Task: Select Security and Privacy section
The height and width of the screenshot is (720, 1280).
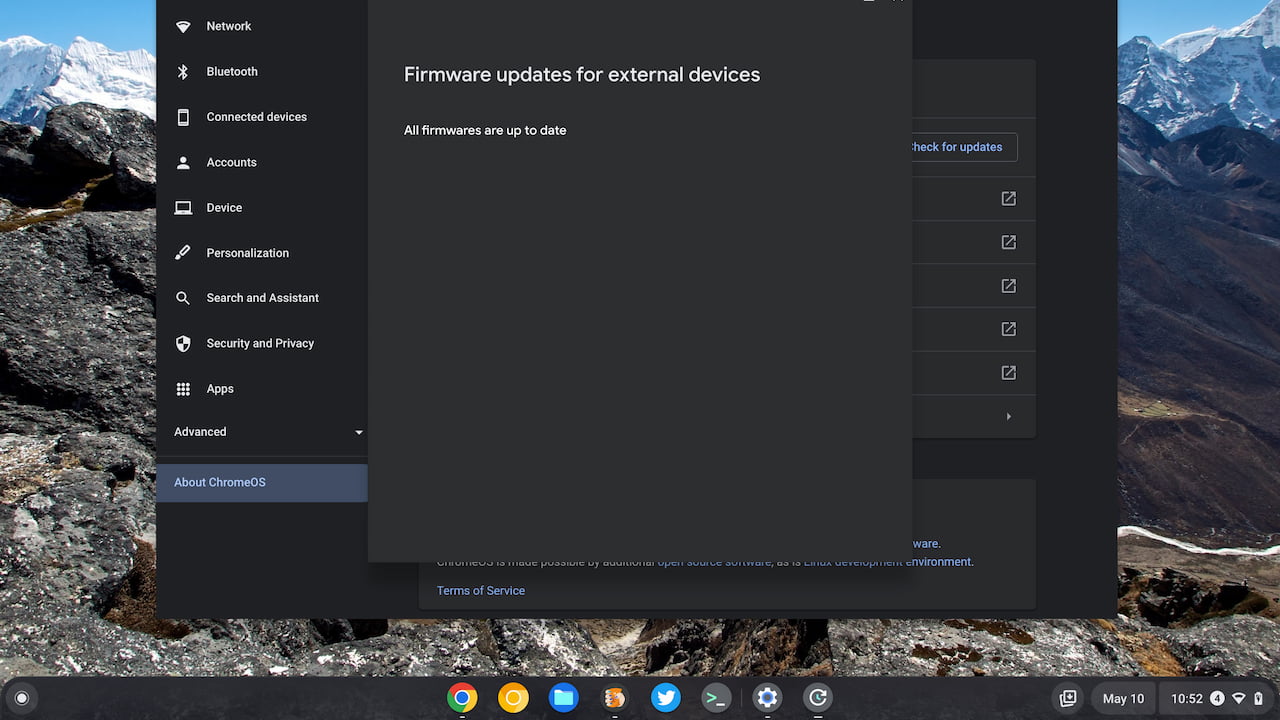Action: coord(262,343)
